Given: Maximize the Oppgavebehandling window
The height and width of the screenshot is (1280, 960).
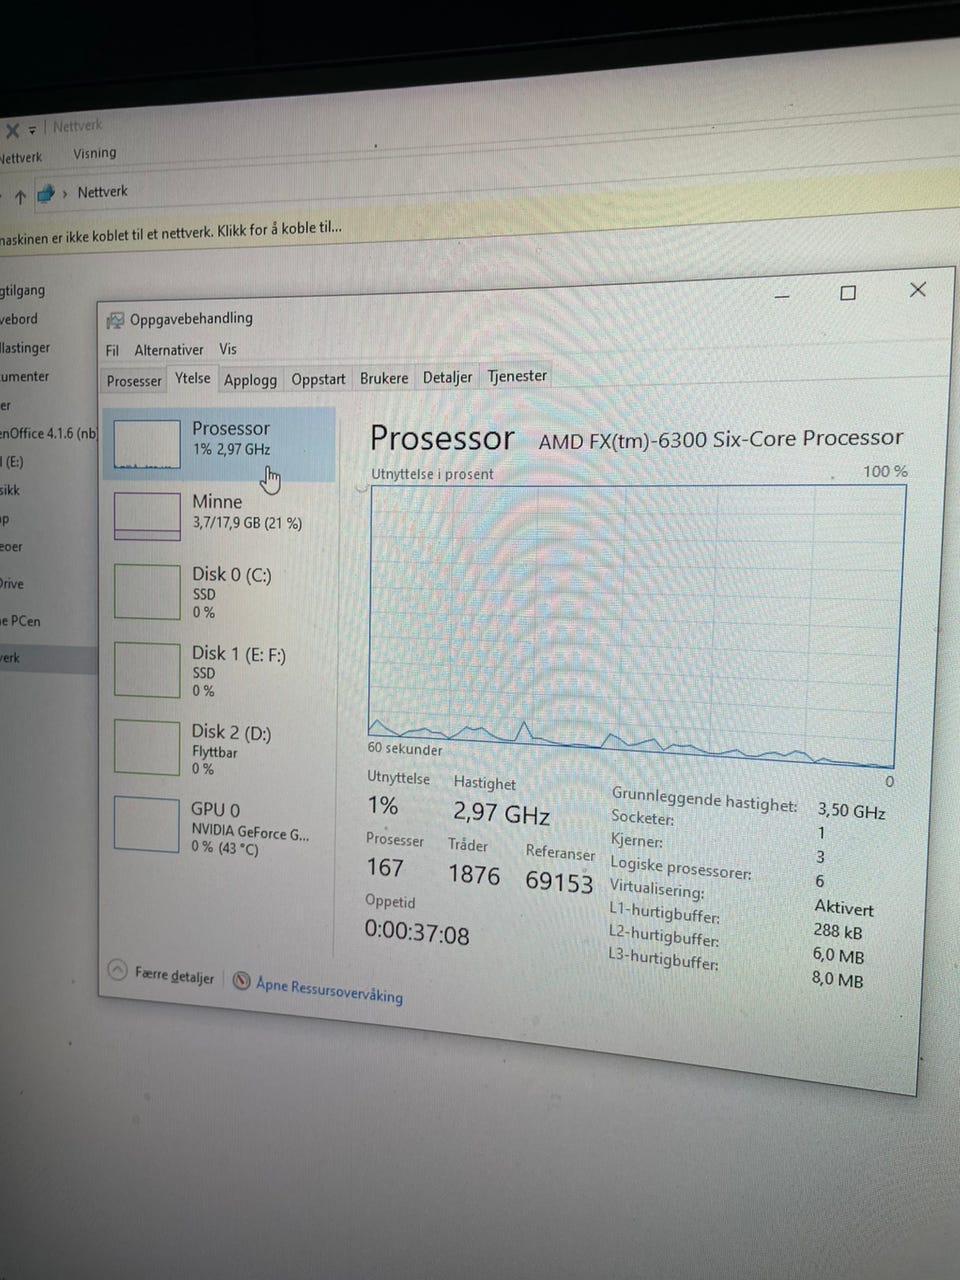Looking at the screenshot, I should tap(848, 293).
